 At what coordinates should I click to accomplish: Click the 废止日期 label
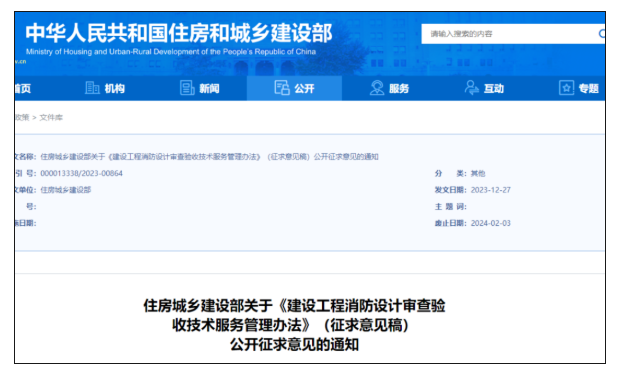coord(450,223)
